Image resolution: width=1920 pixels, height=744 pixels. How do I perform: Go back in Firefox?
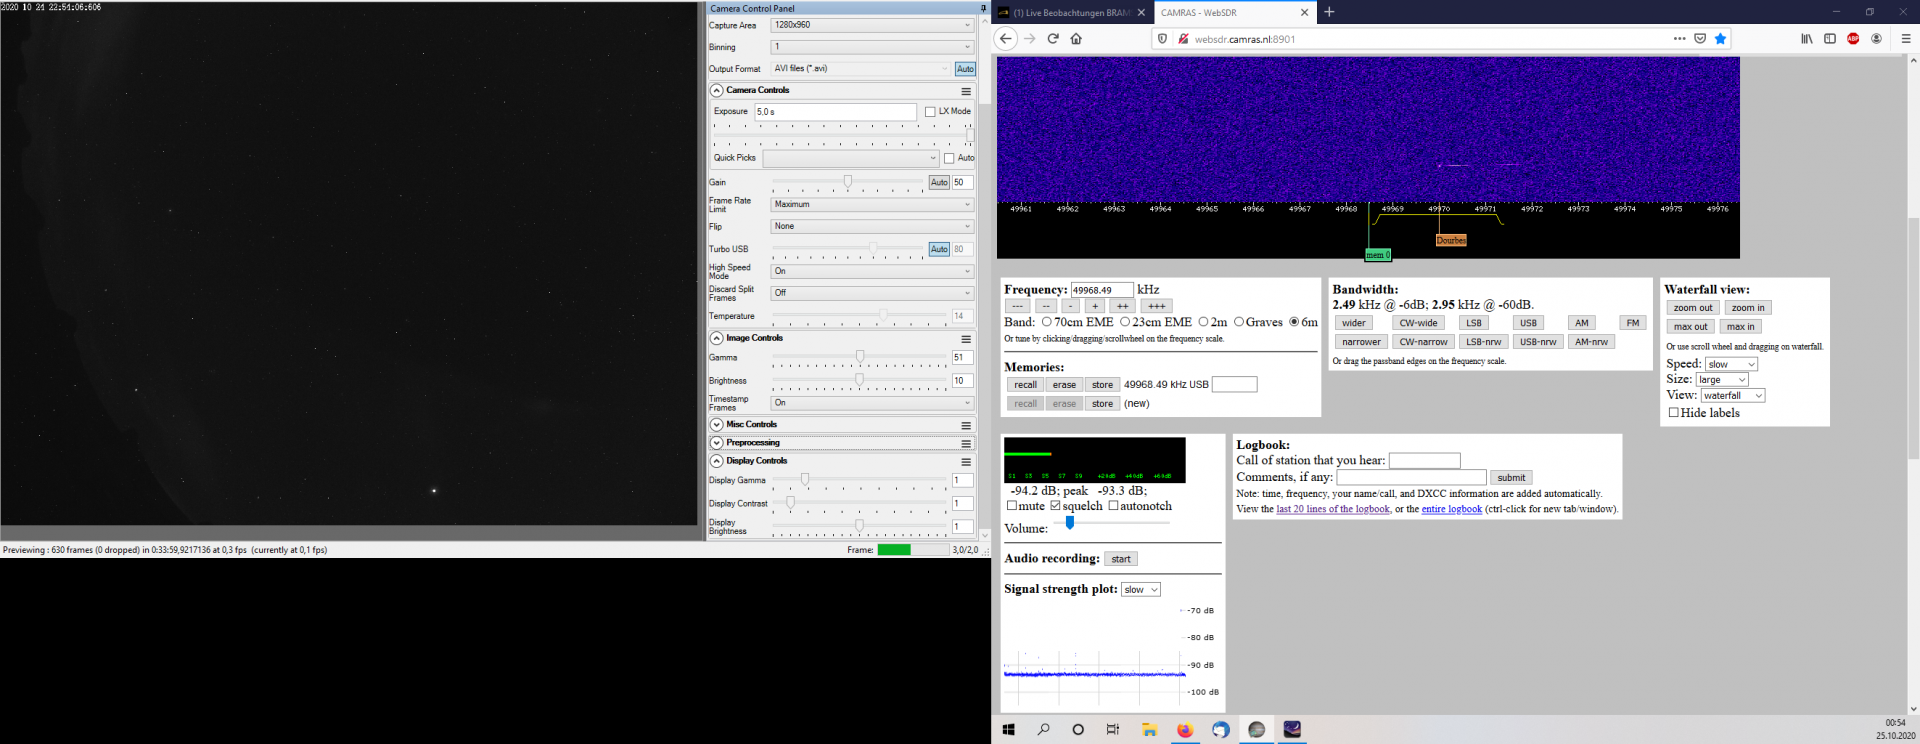click(x=1006, y=39)
